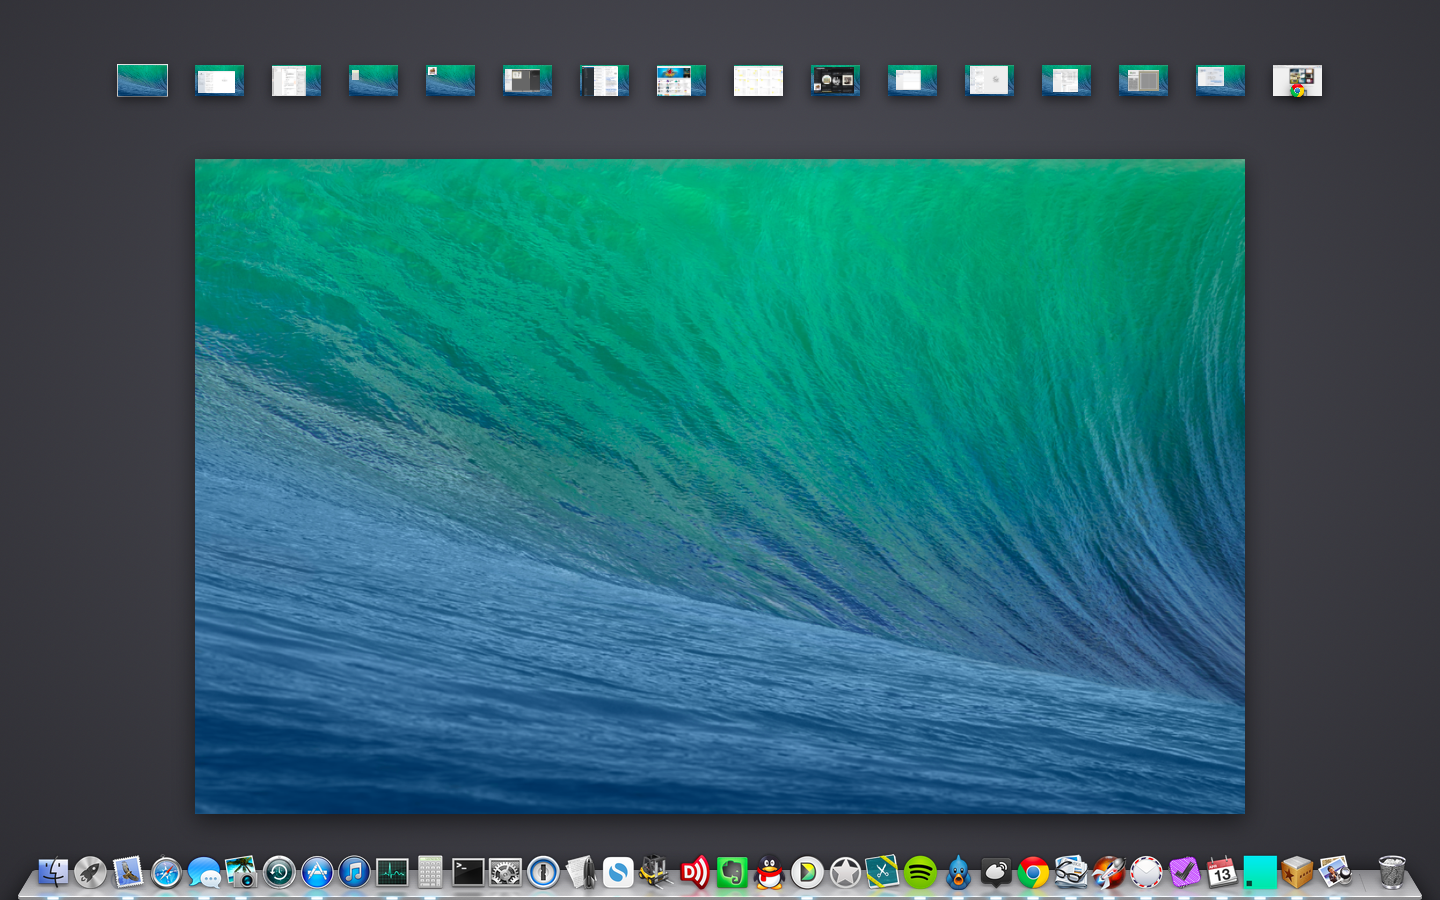Launch Airmail envelope icon
The width and height of the screenshot is (1440, 900).
click(1146, 872)
